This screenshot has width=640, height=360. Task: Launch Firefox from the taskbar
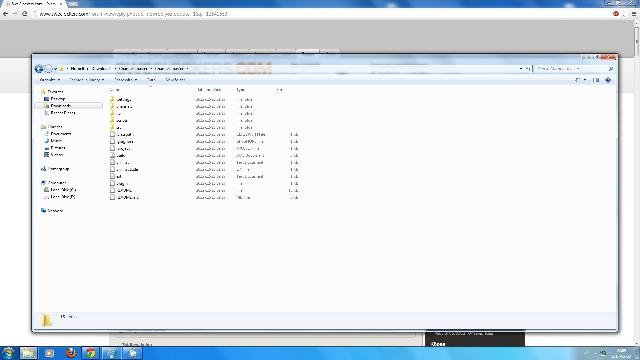tap(71, 353)
